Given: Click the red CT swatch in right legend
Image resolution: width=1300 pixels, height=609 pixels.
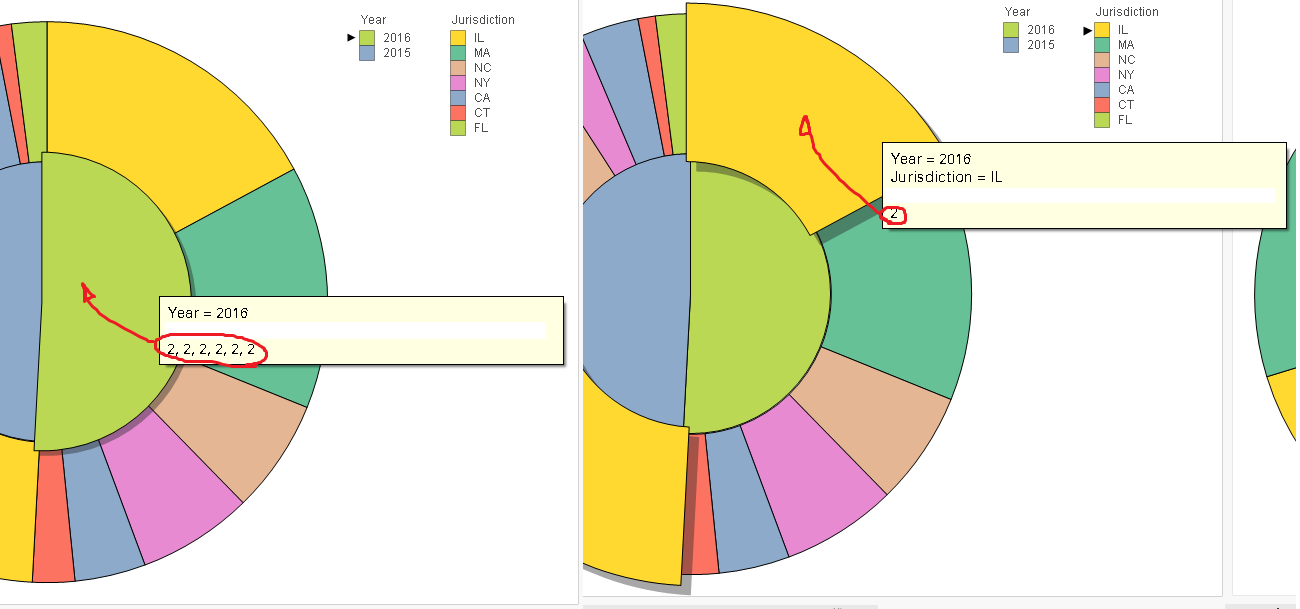Looking at the screenshot, I should 1102,104.
